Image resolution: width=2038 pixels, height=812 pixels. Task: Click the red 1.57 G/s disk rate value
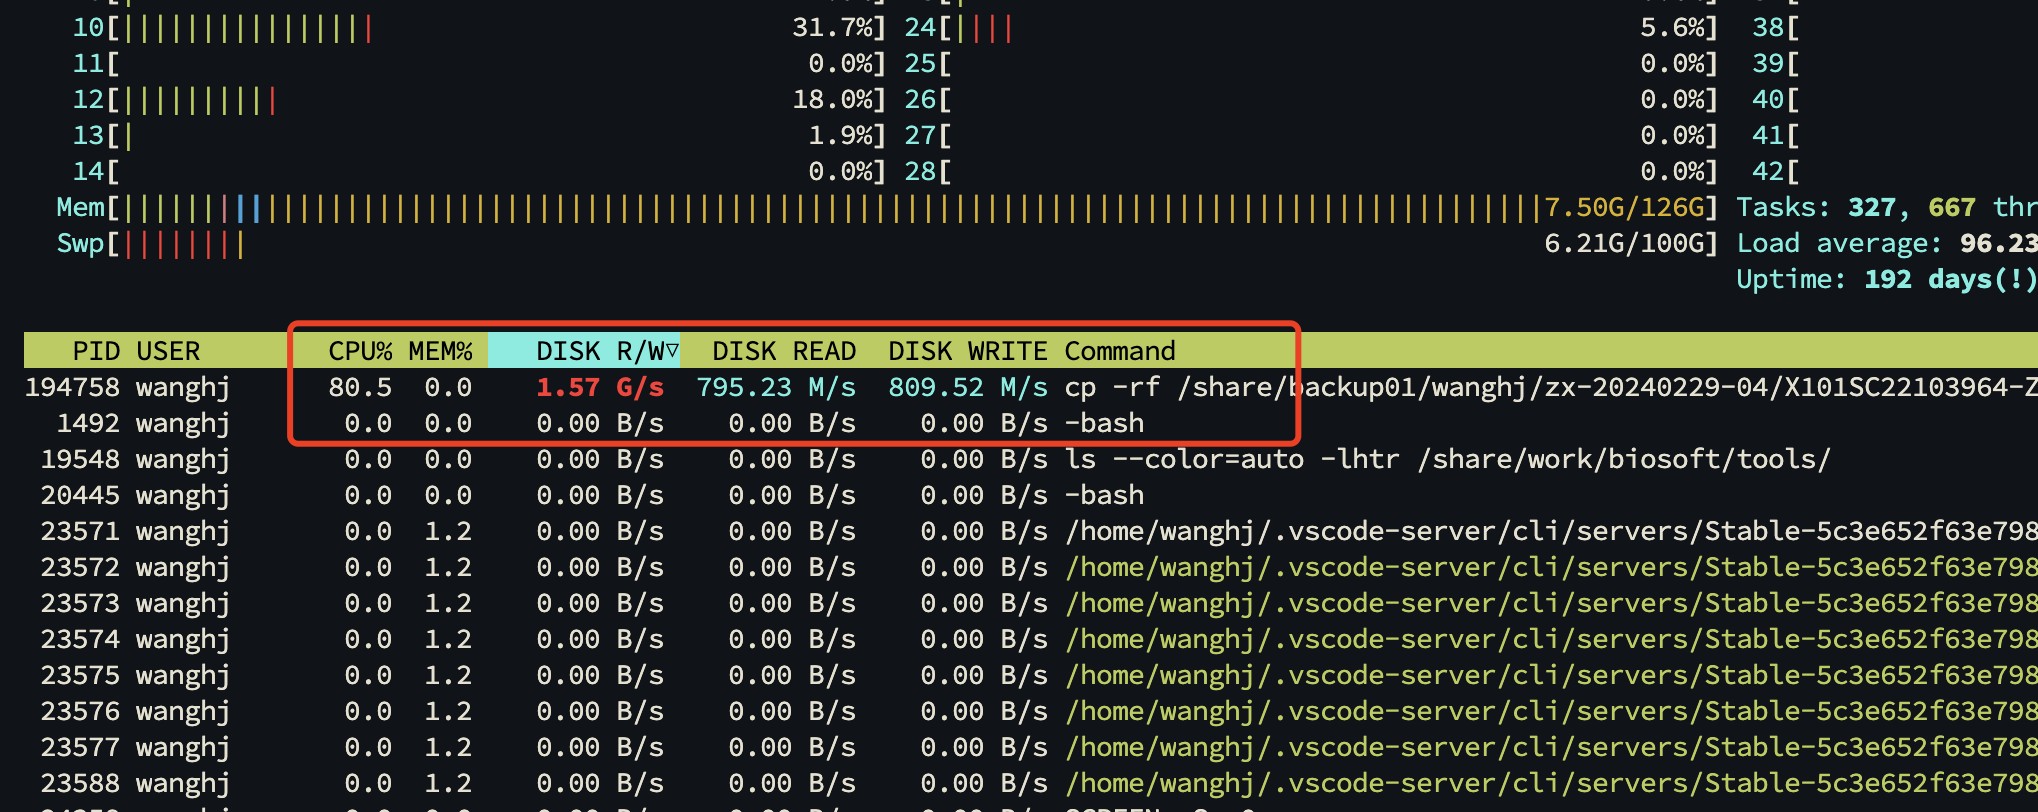[600, 387]
